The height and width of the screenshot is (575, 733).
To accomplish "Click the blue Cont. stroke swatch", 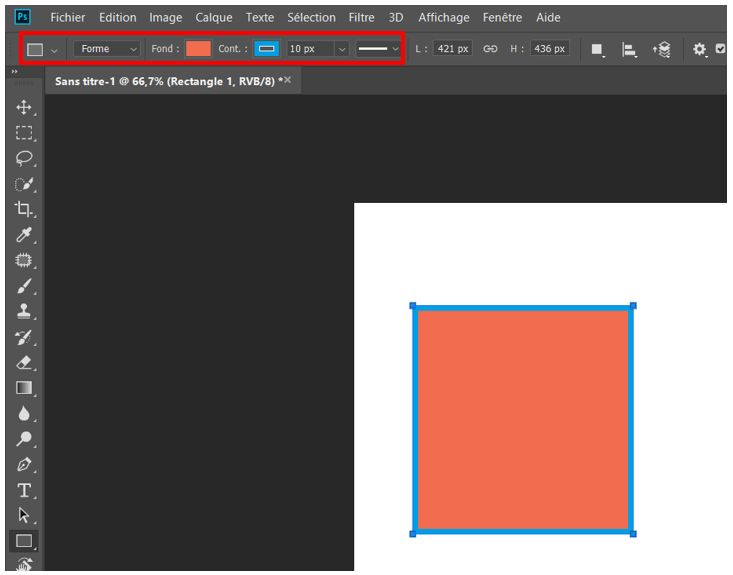I will pyautogui.click(x=266, y=49).
